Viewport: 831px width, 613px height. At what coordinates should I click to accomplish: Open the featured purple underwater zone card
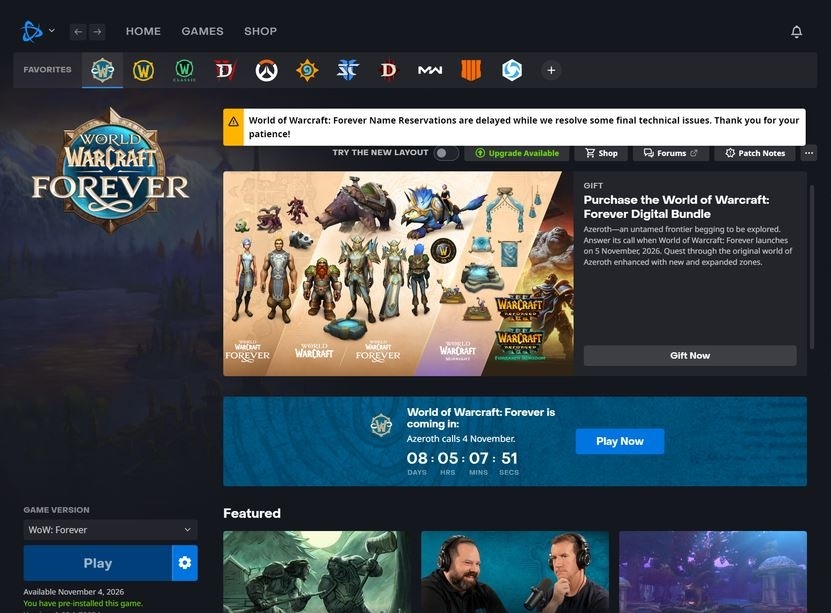(x=713, y=572)
